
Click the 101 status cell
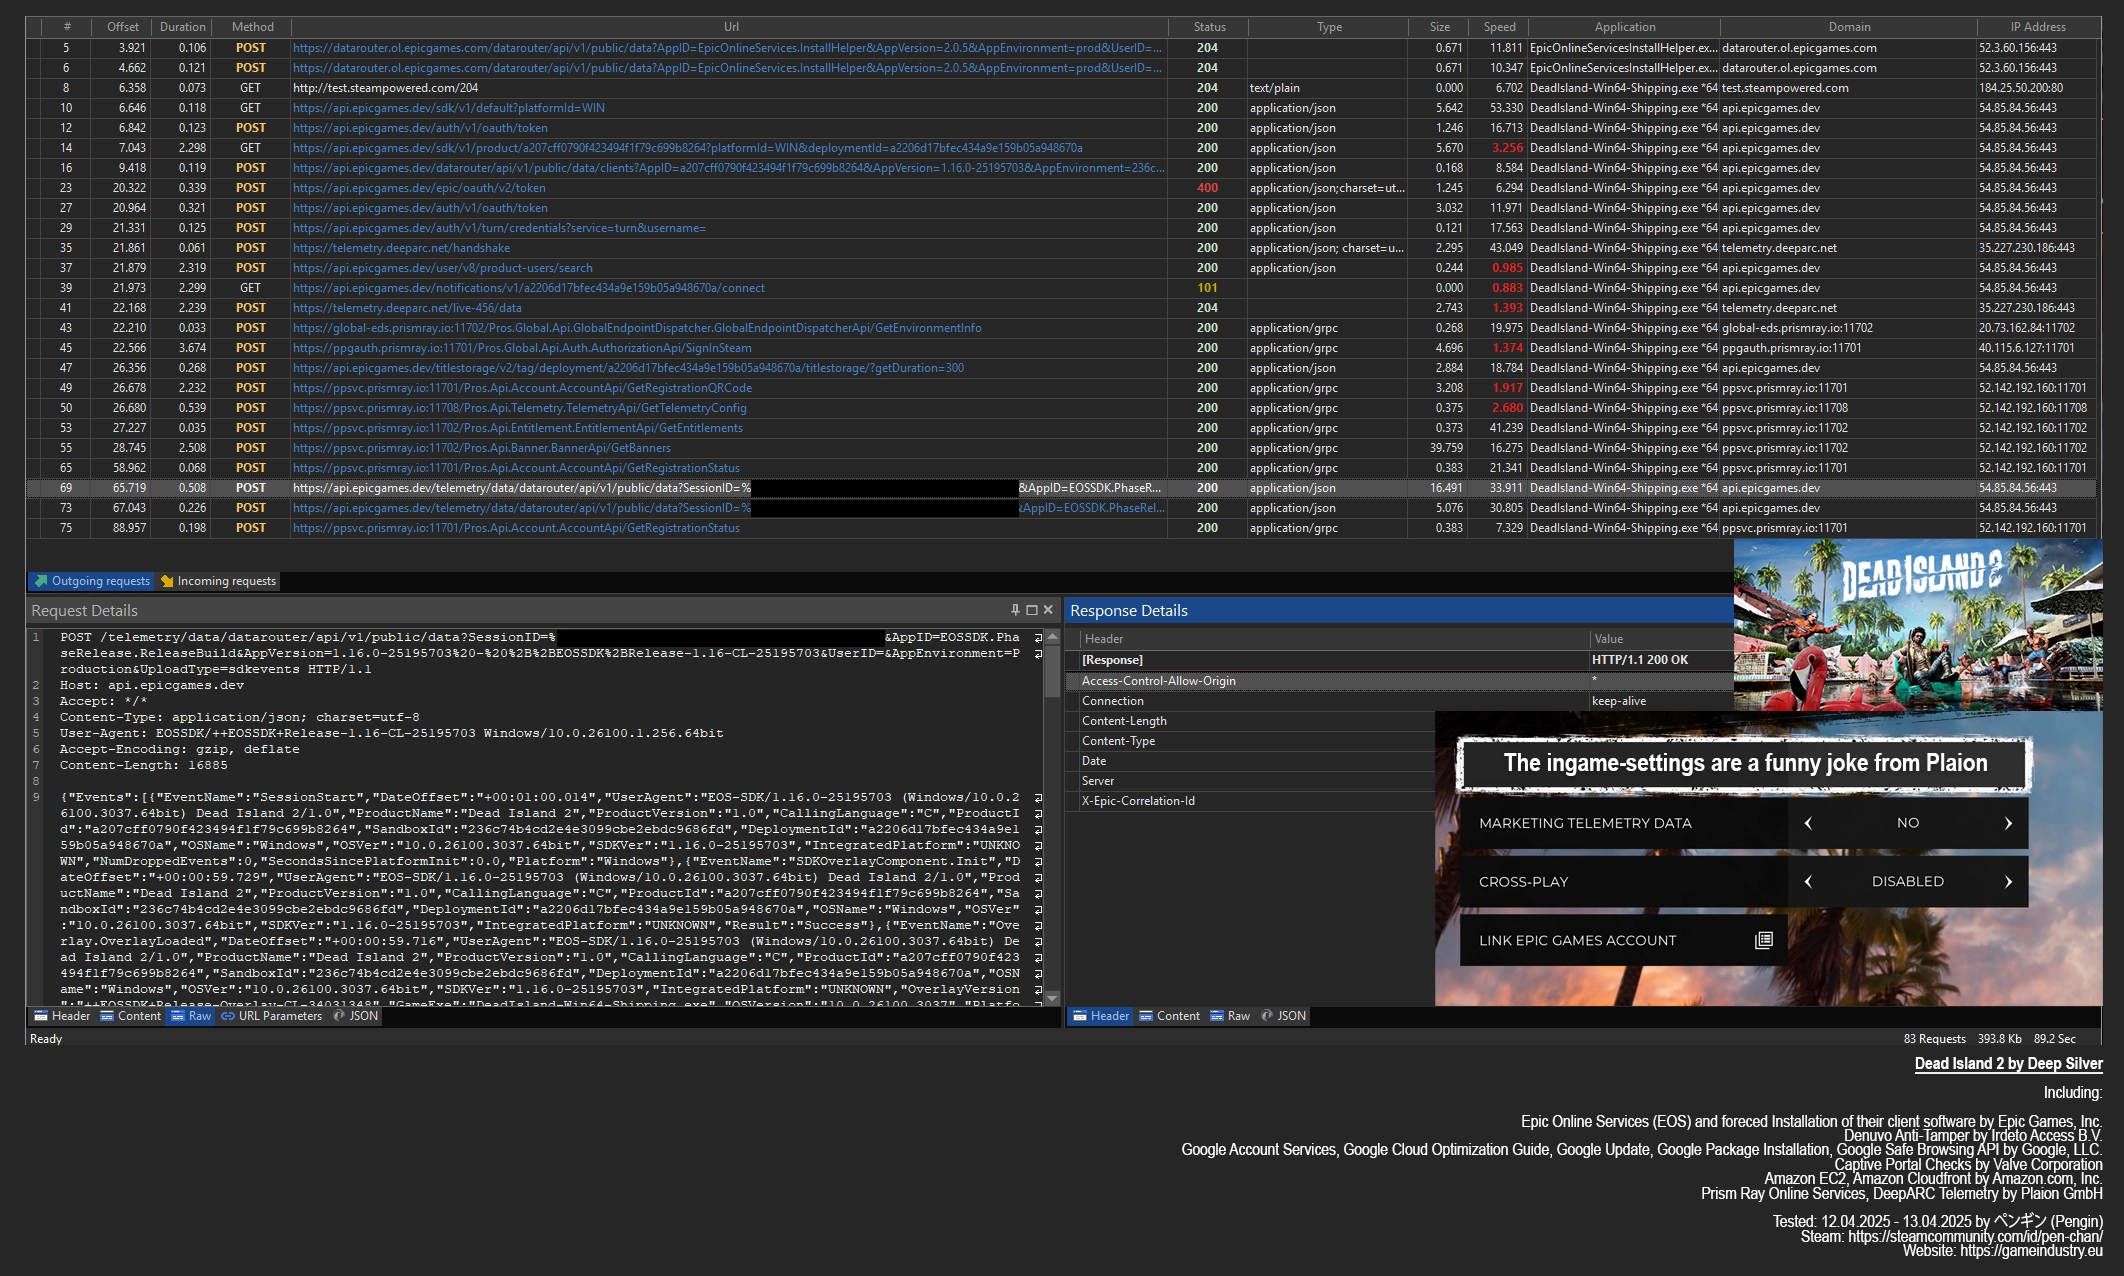[1208, 288]
